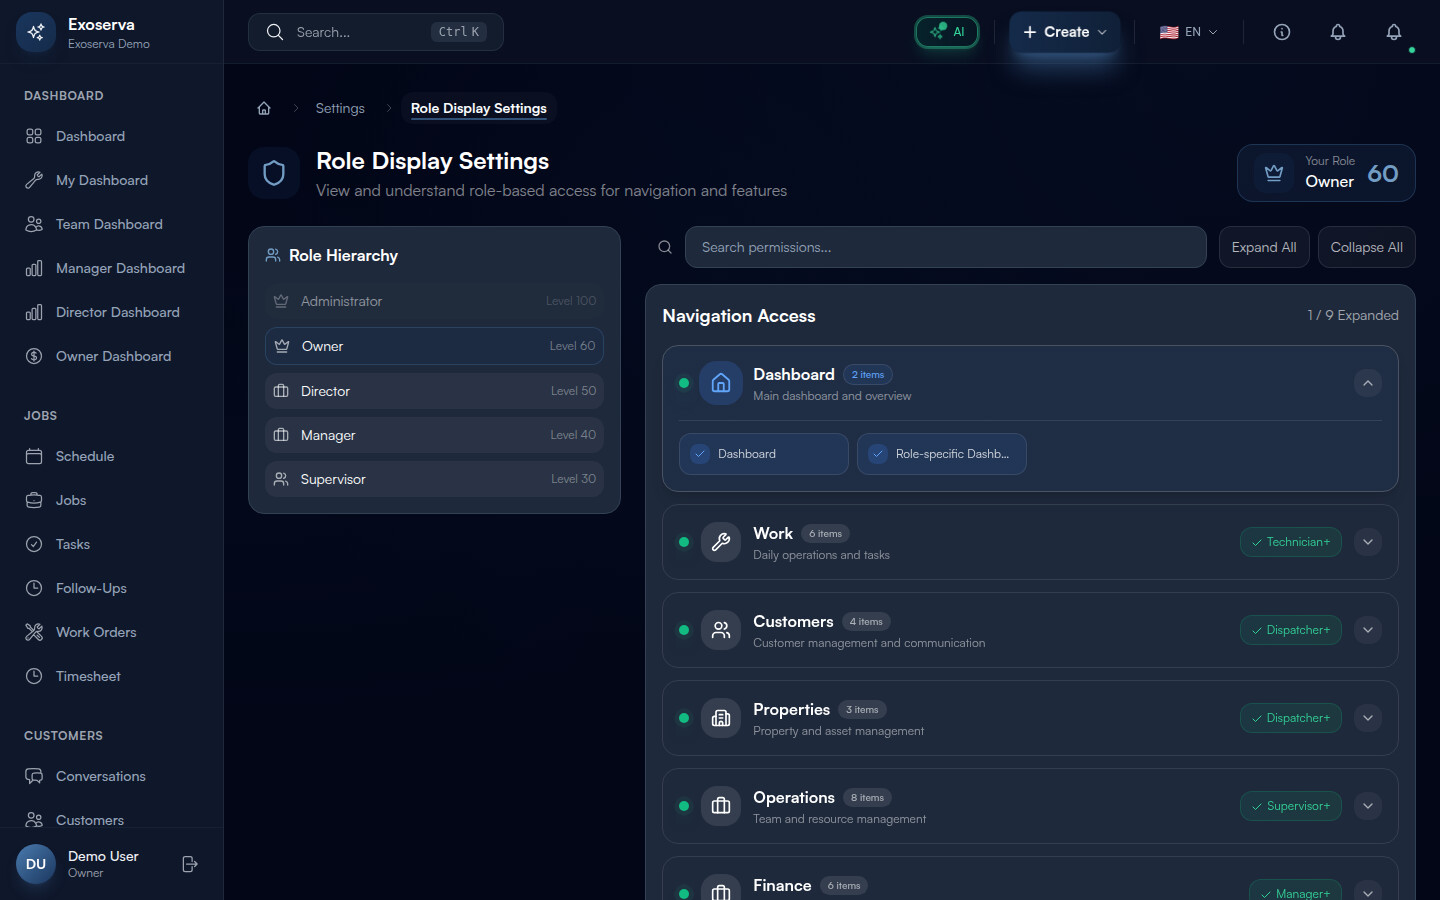Viewport: 1440px width, 900px height.
Task: Click the home breadcrumb icon
Action: [x=264, y=109]
